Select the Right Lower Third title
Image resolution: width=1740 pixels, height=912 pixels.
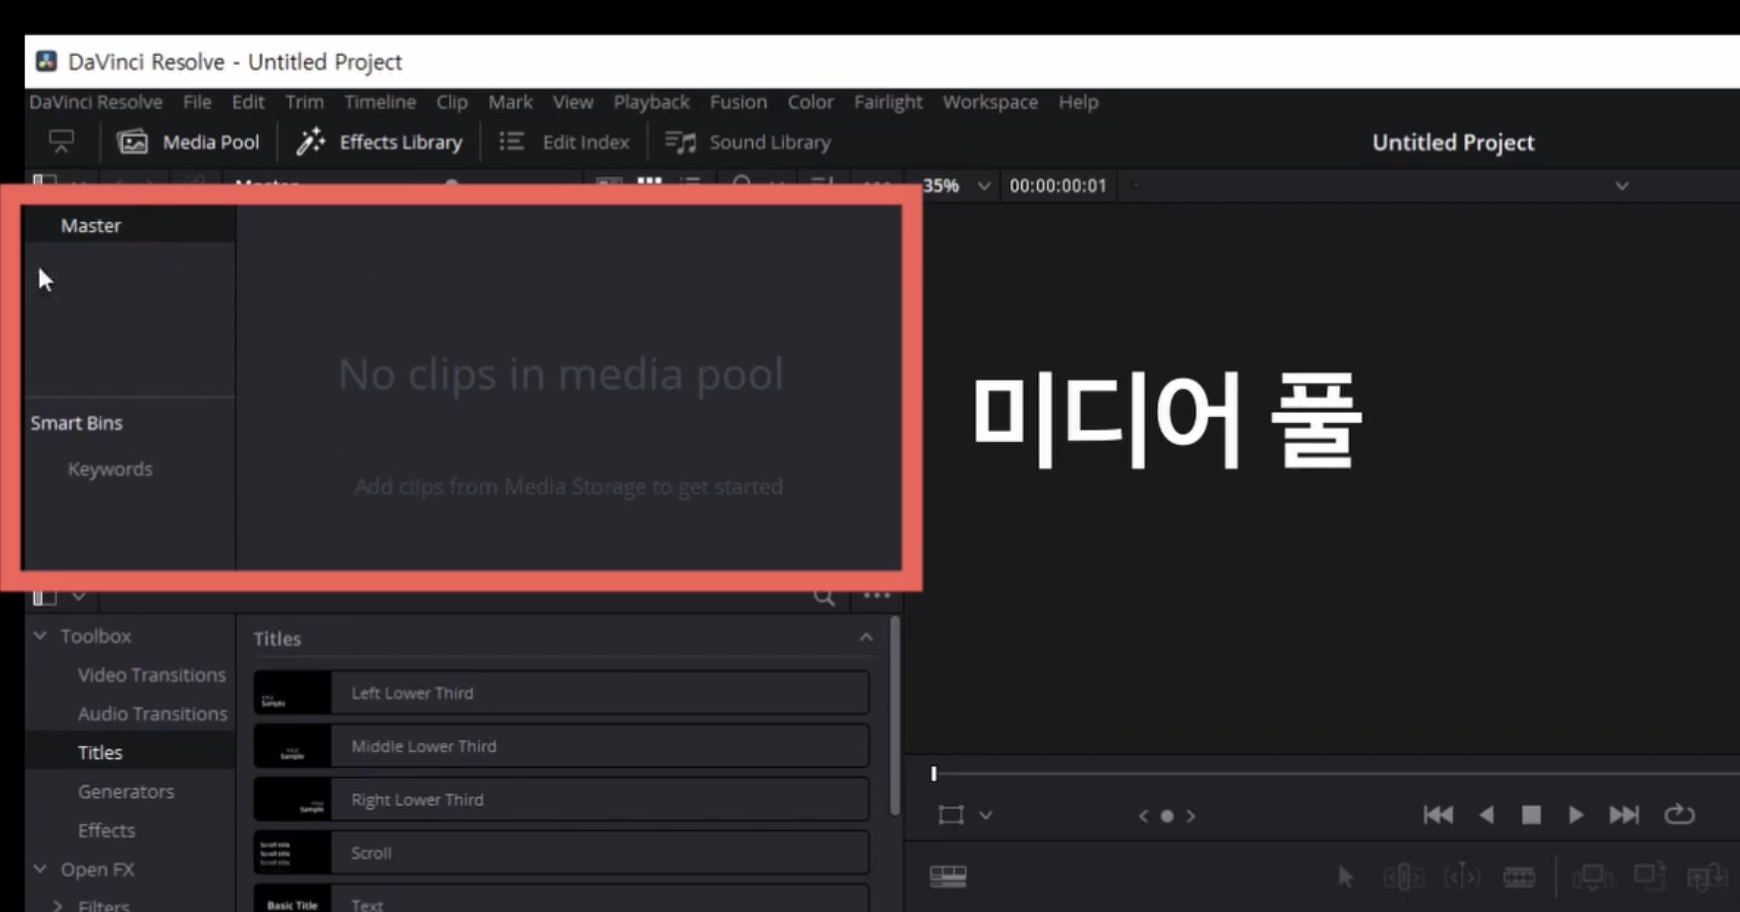pos(561,800)
